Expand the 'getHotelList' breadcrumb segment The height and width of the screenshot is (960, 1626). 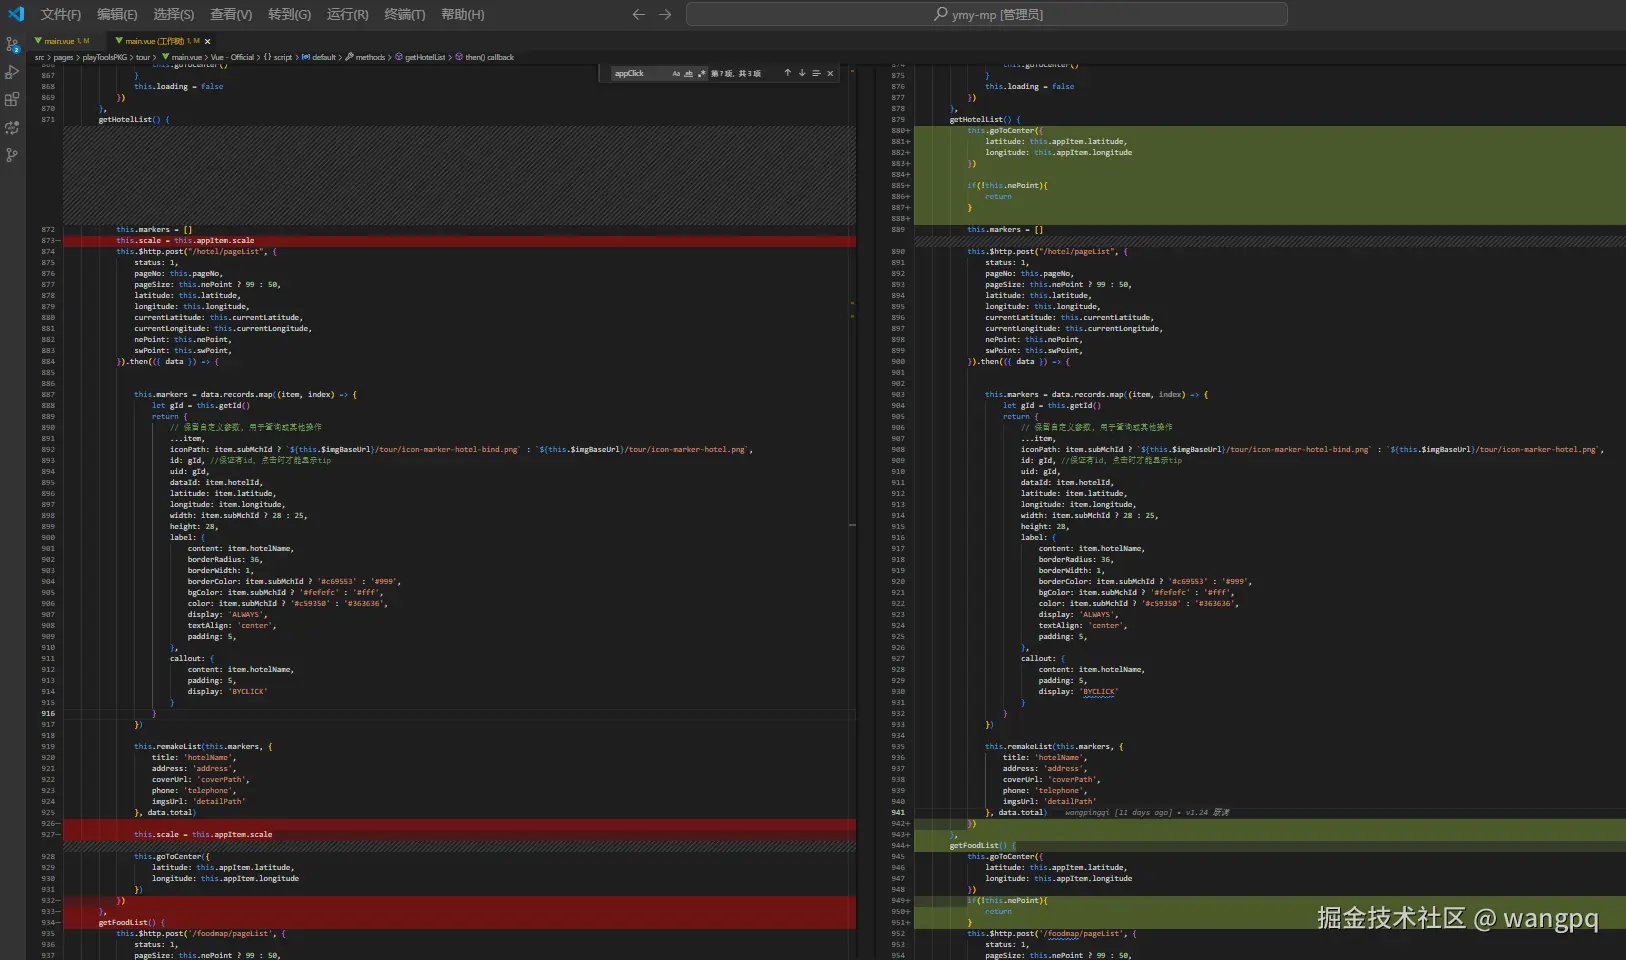click(425, 57)
